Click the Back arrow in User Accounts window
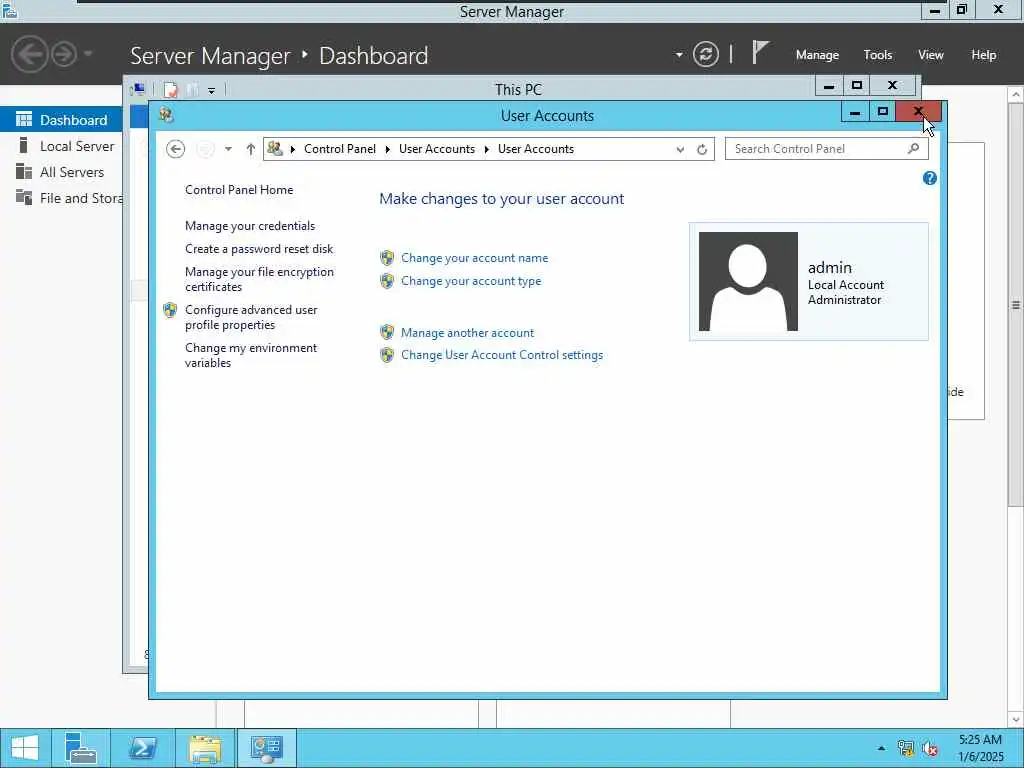 click(175, 149)
